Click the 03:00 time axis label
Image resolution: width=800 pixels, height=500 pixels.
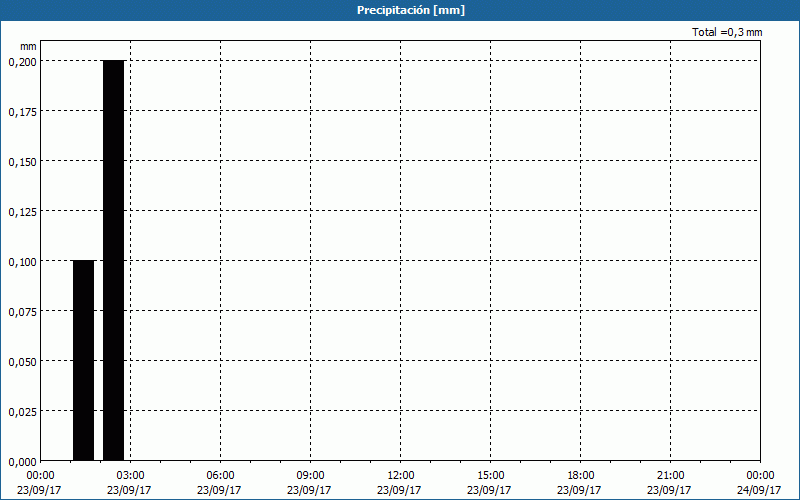tap(130, 476)
